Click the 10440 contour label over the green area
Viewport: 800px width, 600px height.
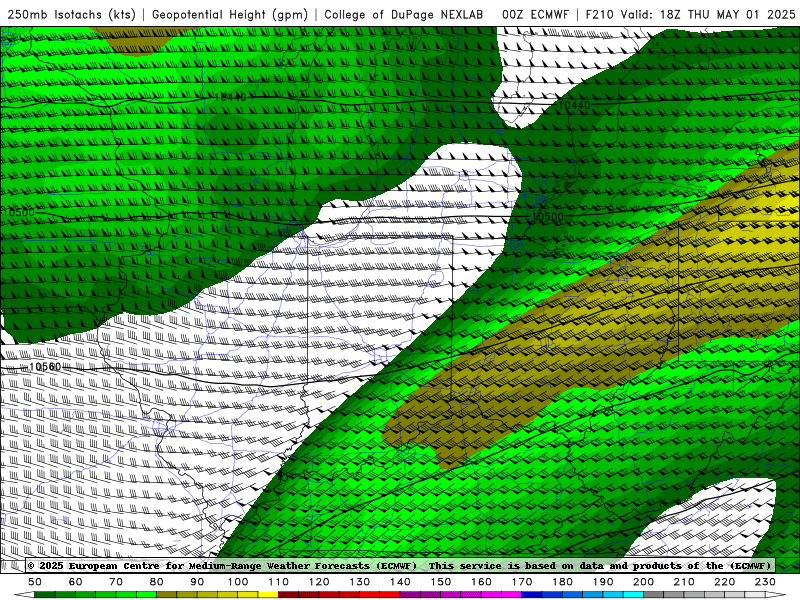tap(230, 97)
